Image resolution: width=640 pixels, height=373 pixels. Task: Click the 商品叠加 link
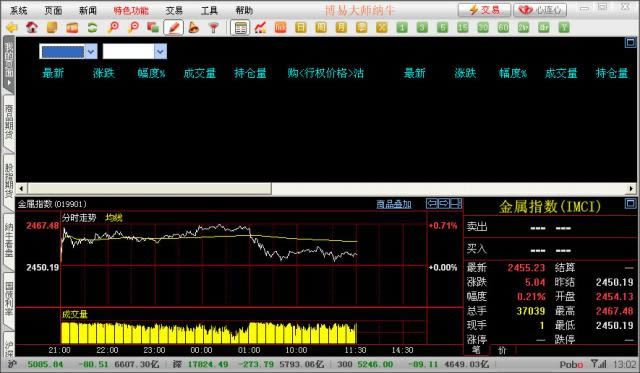coord(393,204)
